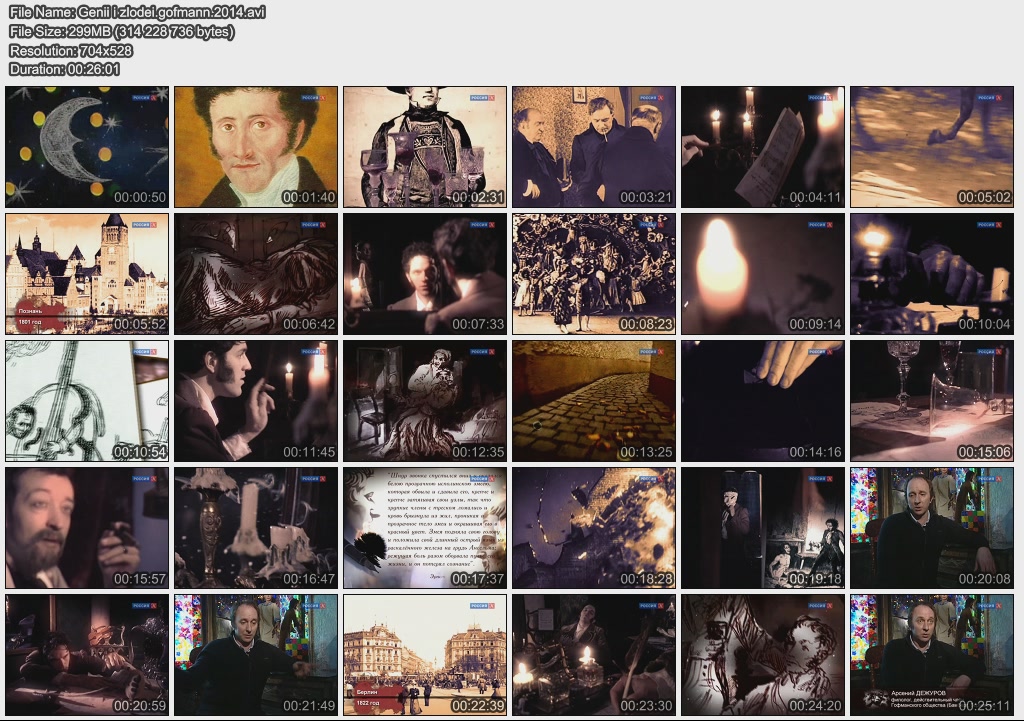The width and height of the screenshot is (1024, 721).
Task: Click the cobblestone street thumbnail at 00:13:25
Action: 594,401
